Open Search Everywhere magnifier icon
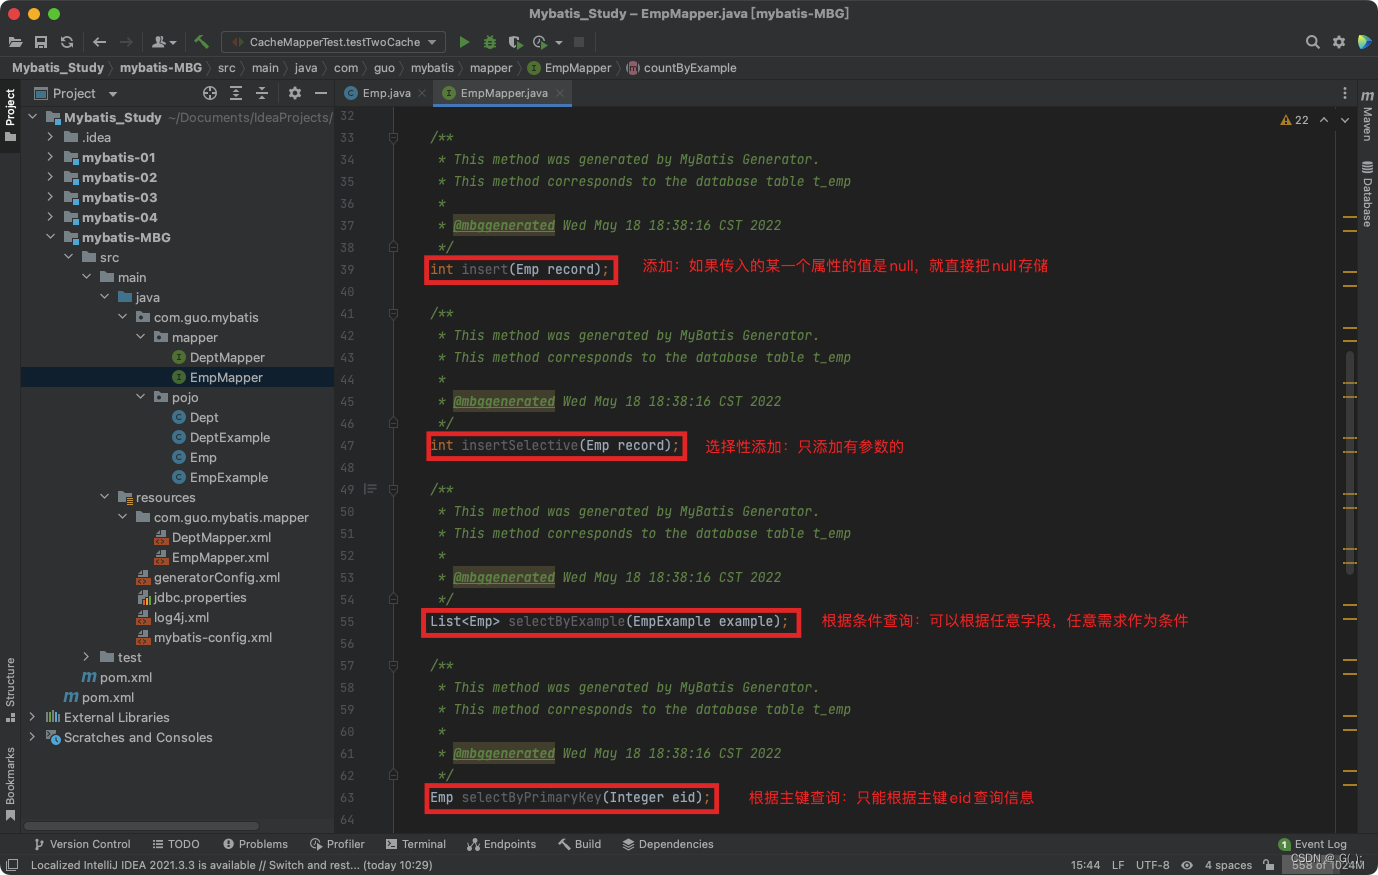Screen dimensions: 1378x875 tap(1312, 42)
